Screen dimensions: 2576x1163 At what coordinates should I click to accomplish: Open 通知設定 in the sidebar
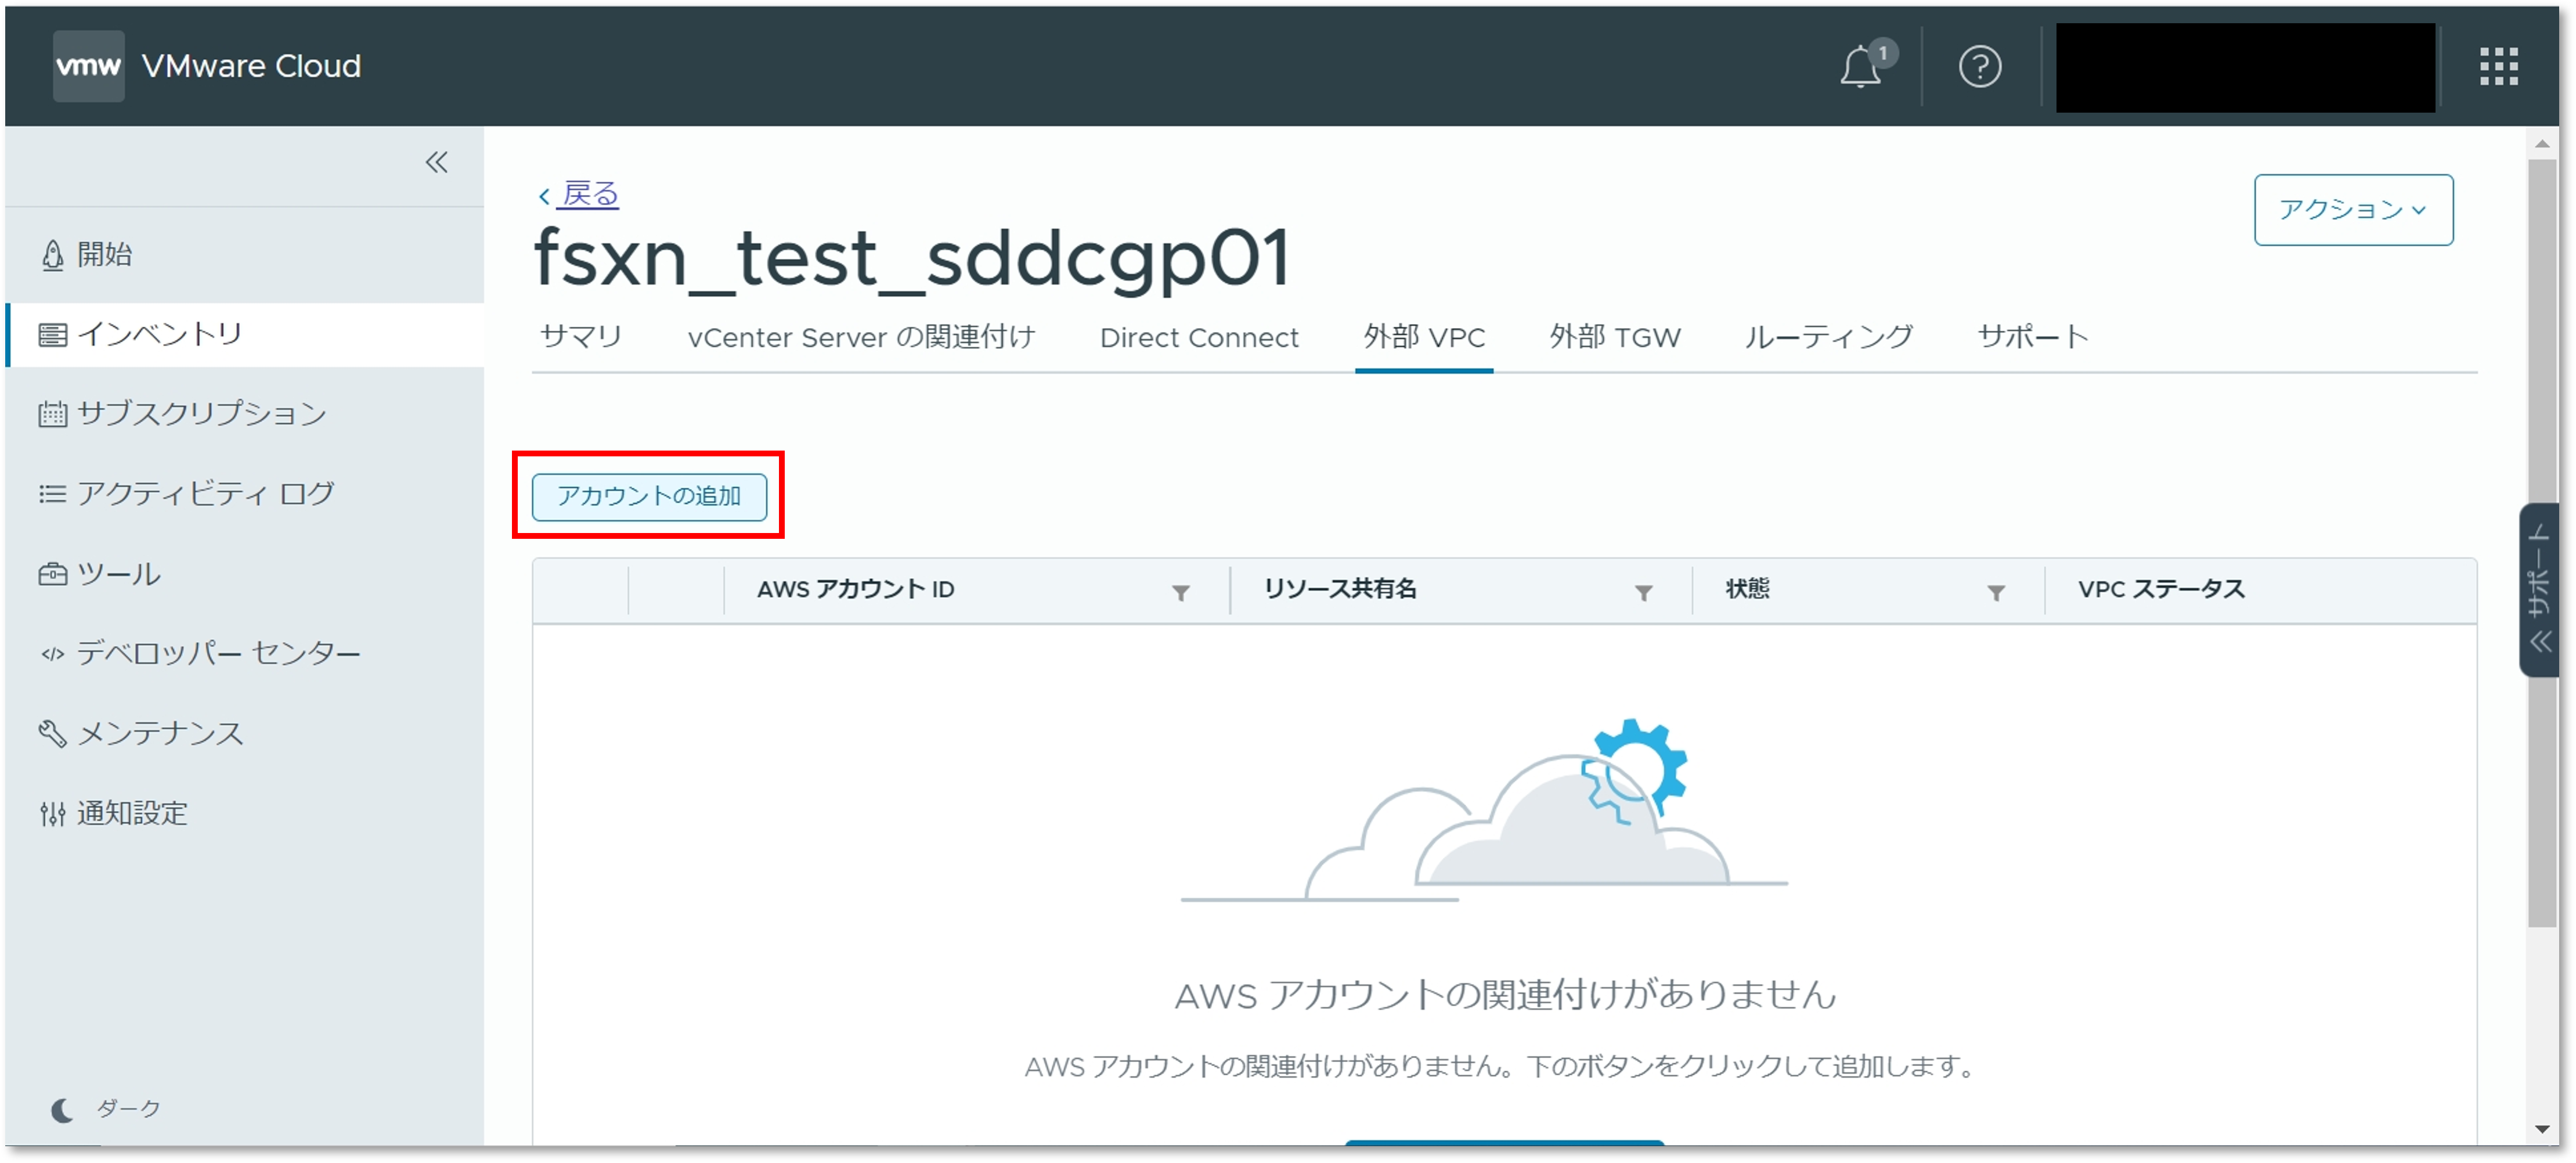[x=113, y=813]
